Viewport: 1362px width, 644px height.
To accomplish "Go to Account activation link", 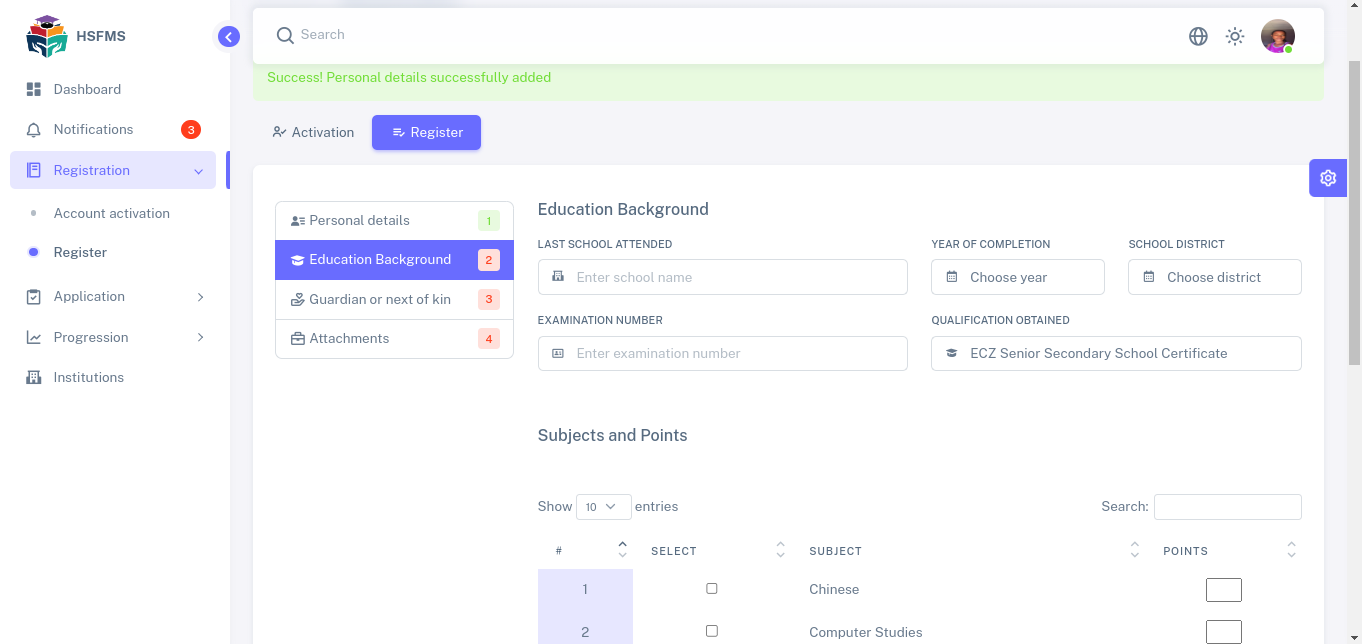I will [x=112, y=214].
